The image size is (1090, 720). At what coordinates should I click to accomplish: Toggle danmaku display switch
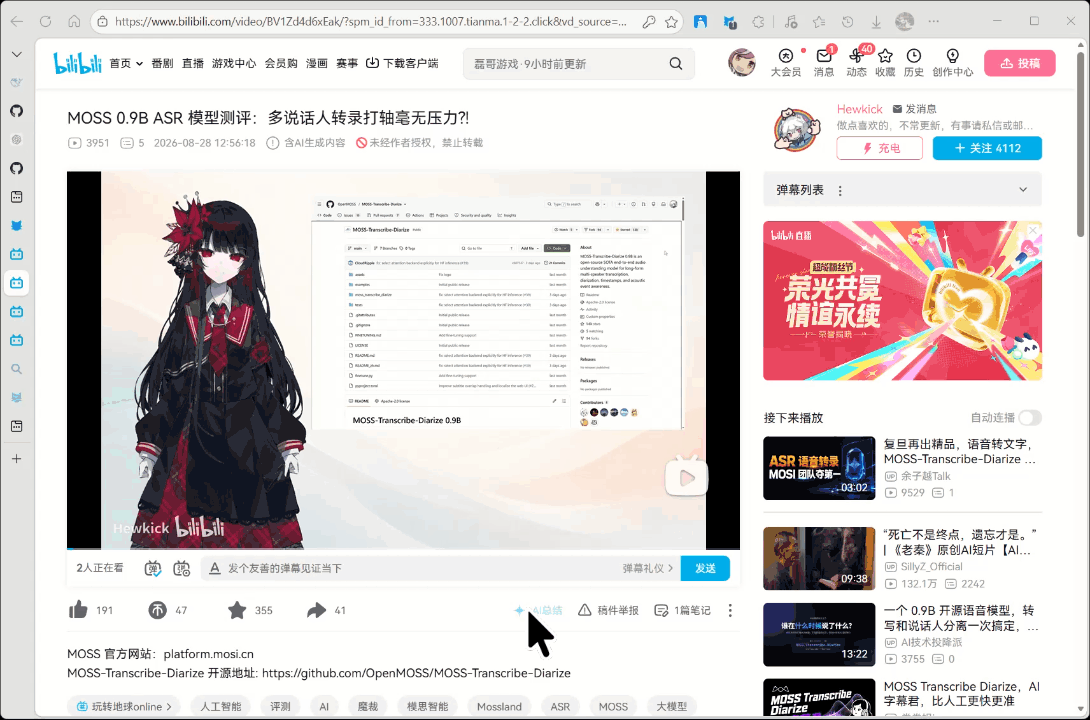click(x=153, y=568)
